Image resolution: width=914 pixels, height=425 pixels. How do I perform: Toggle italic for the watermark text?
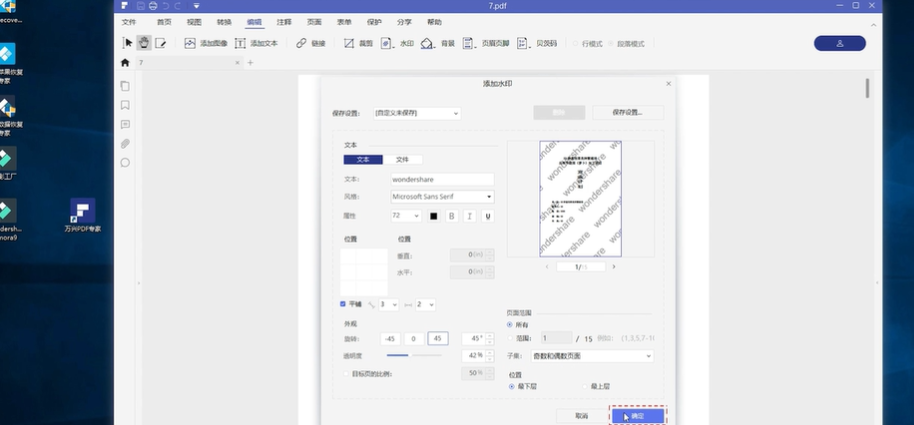tap(469, 216)
